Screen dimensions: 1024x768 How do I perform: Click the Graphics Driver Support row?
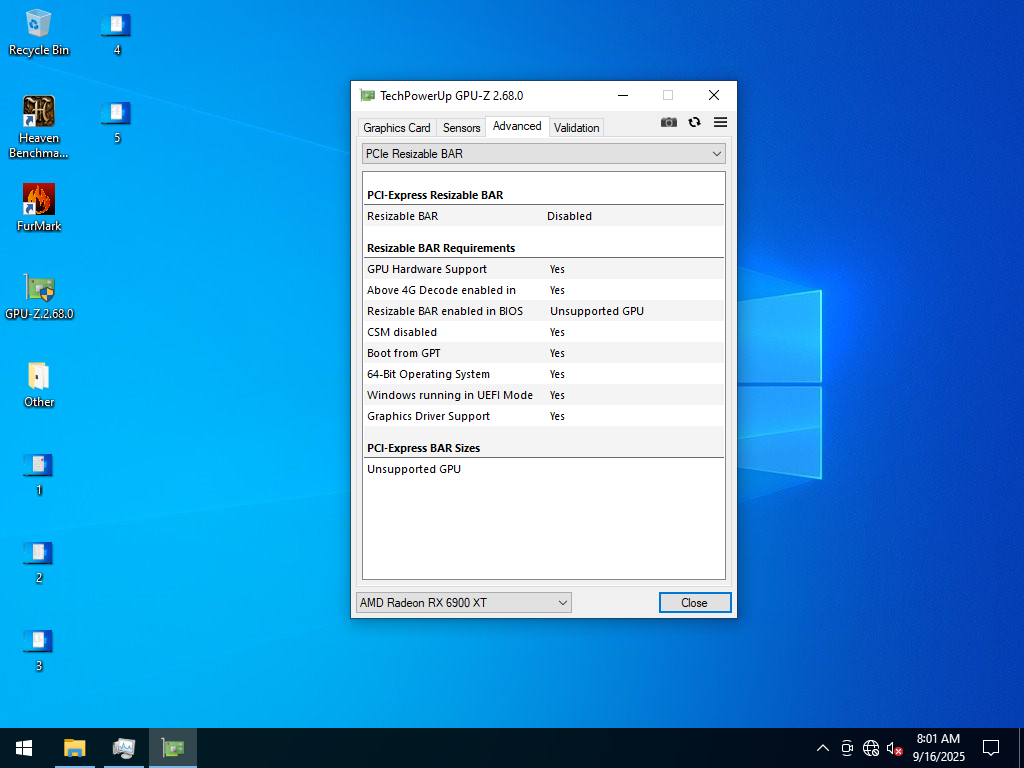click(543, 416)
